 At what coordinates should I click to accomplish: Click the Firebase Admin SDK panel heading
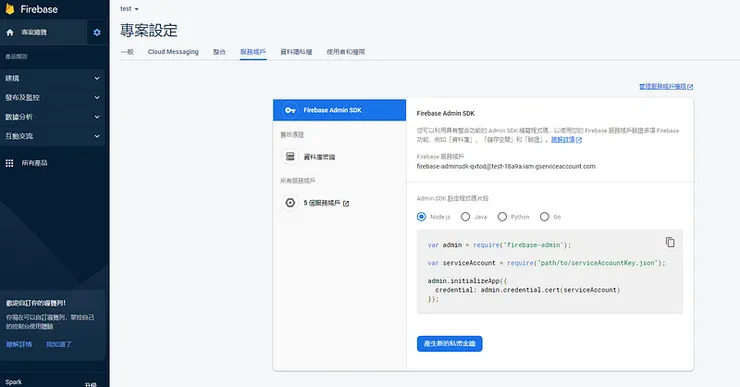pos(446,113)
